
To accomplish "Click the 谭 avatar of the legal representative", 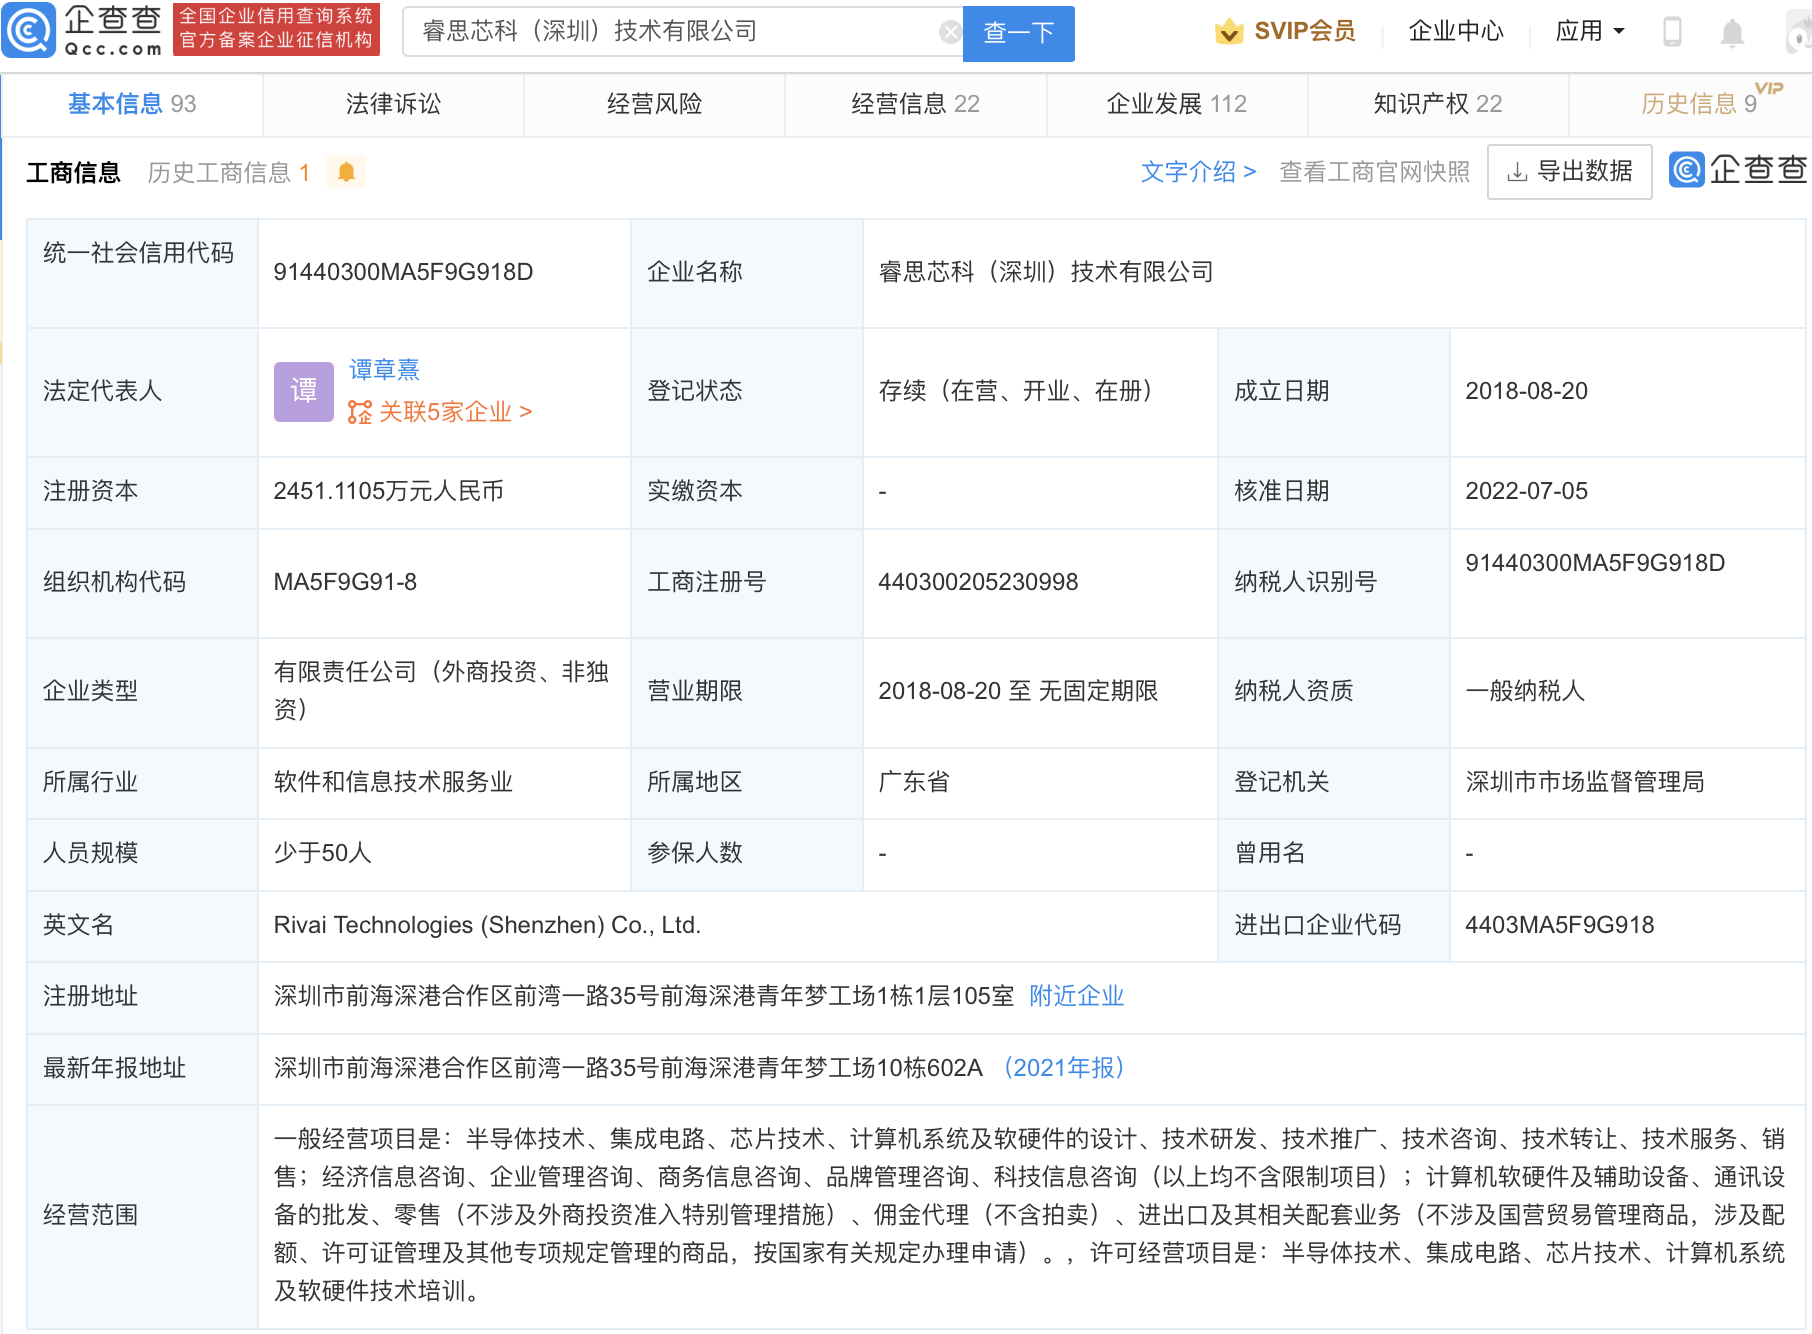I will [304, 391].
